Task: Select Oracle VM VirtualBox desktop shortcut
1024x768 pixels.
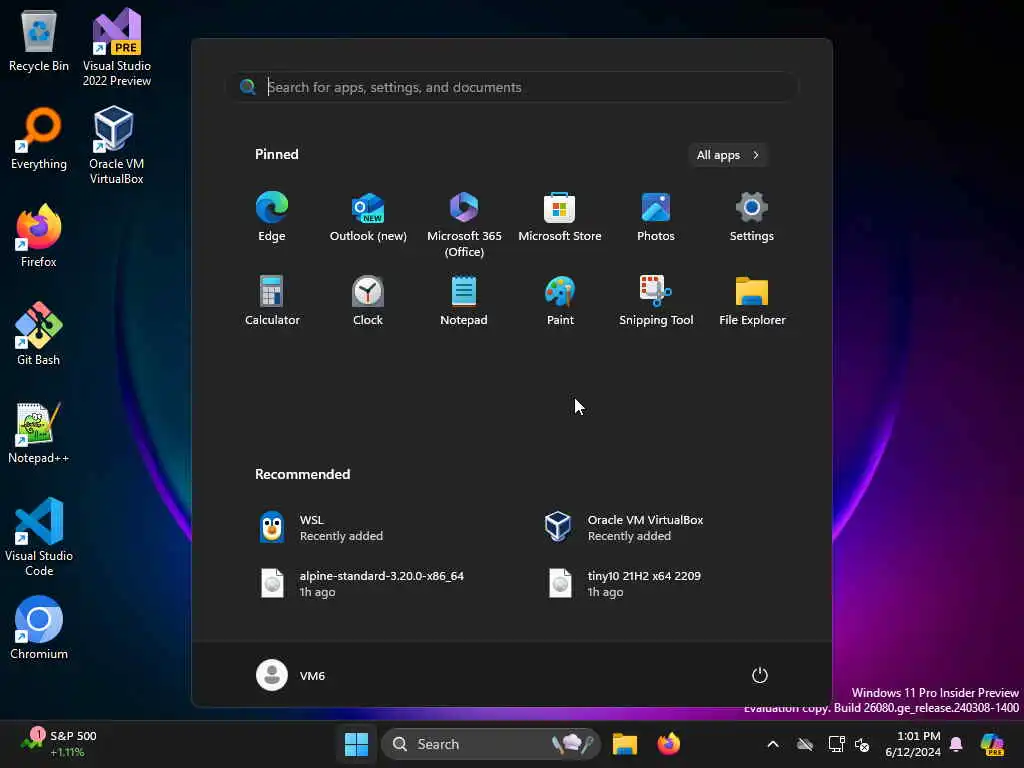Action: (x=117, y=144)
